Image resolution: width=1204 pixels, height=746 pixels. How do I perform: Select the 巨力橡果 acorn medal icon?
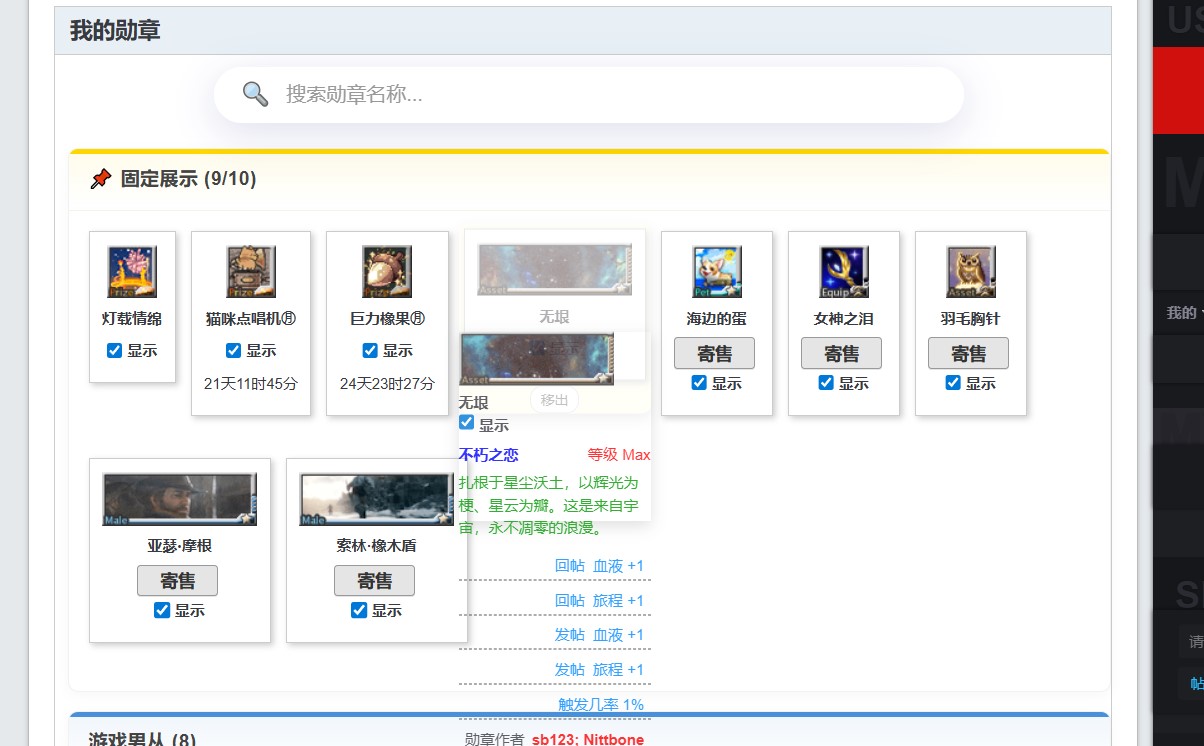[387, 272]
